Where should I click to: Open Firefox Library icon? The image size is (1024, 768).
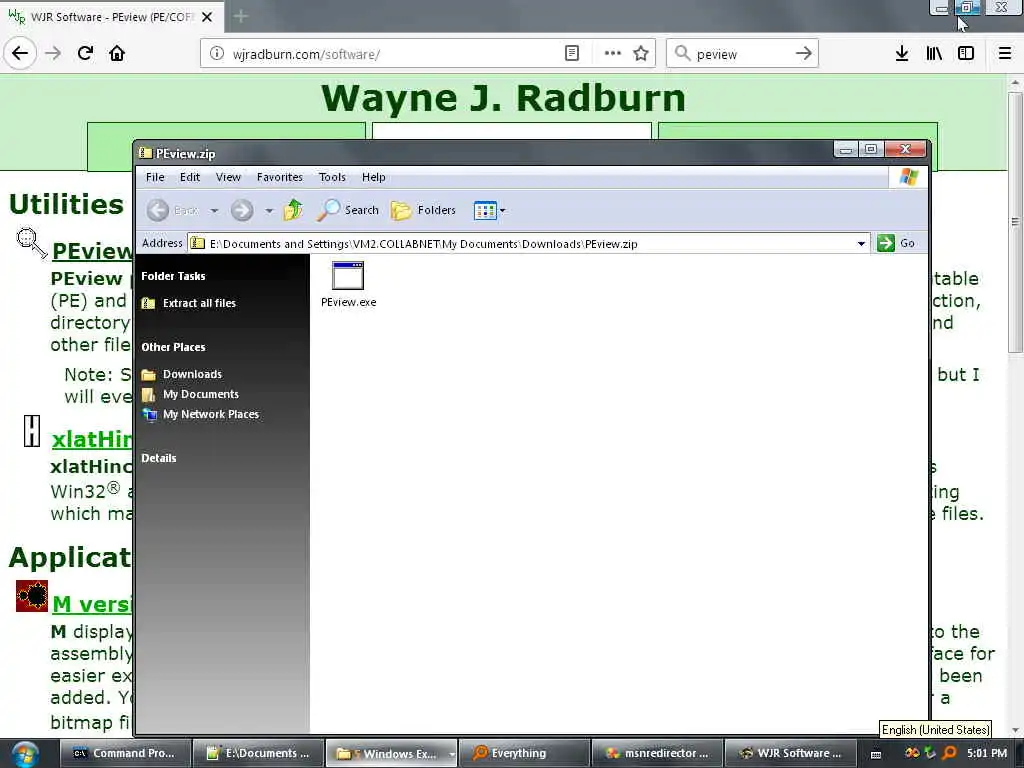(x=934, y=53)
